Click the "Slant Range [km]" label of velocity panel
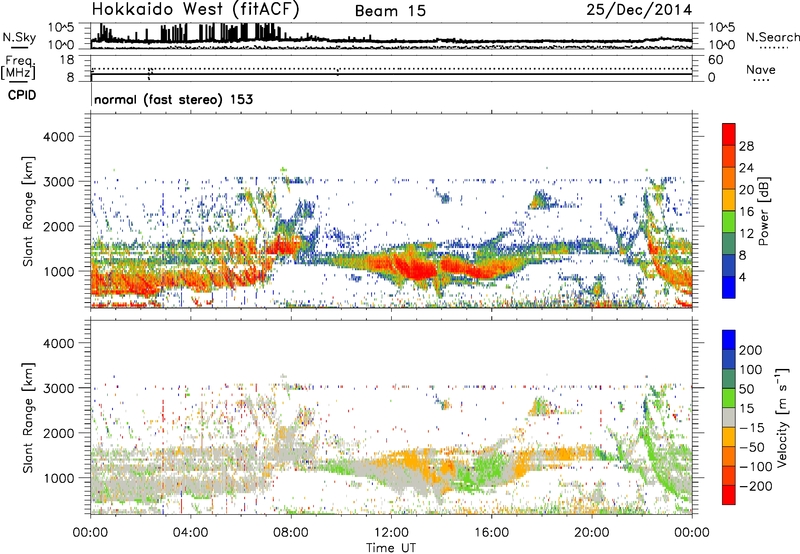Image resolution: width=800 pixels, height=554 pixels. click(28, 418)
